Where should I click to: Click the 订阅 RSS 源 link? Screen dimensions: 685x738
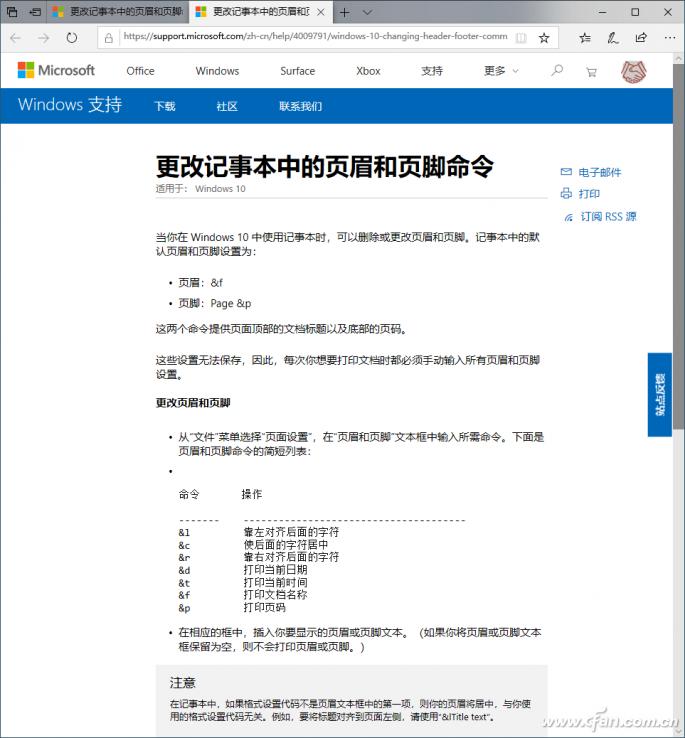click(x=608, y=216)
